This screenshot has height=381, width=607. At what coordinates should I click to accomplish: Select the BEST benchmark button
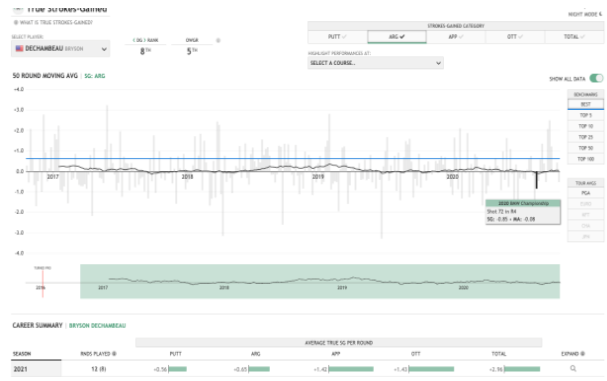585,104
